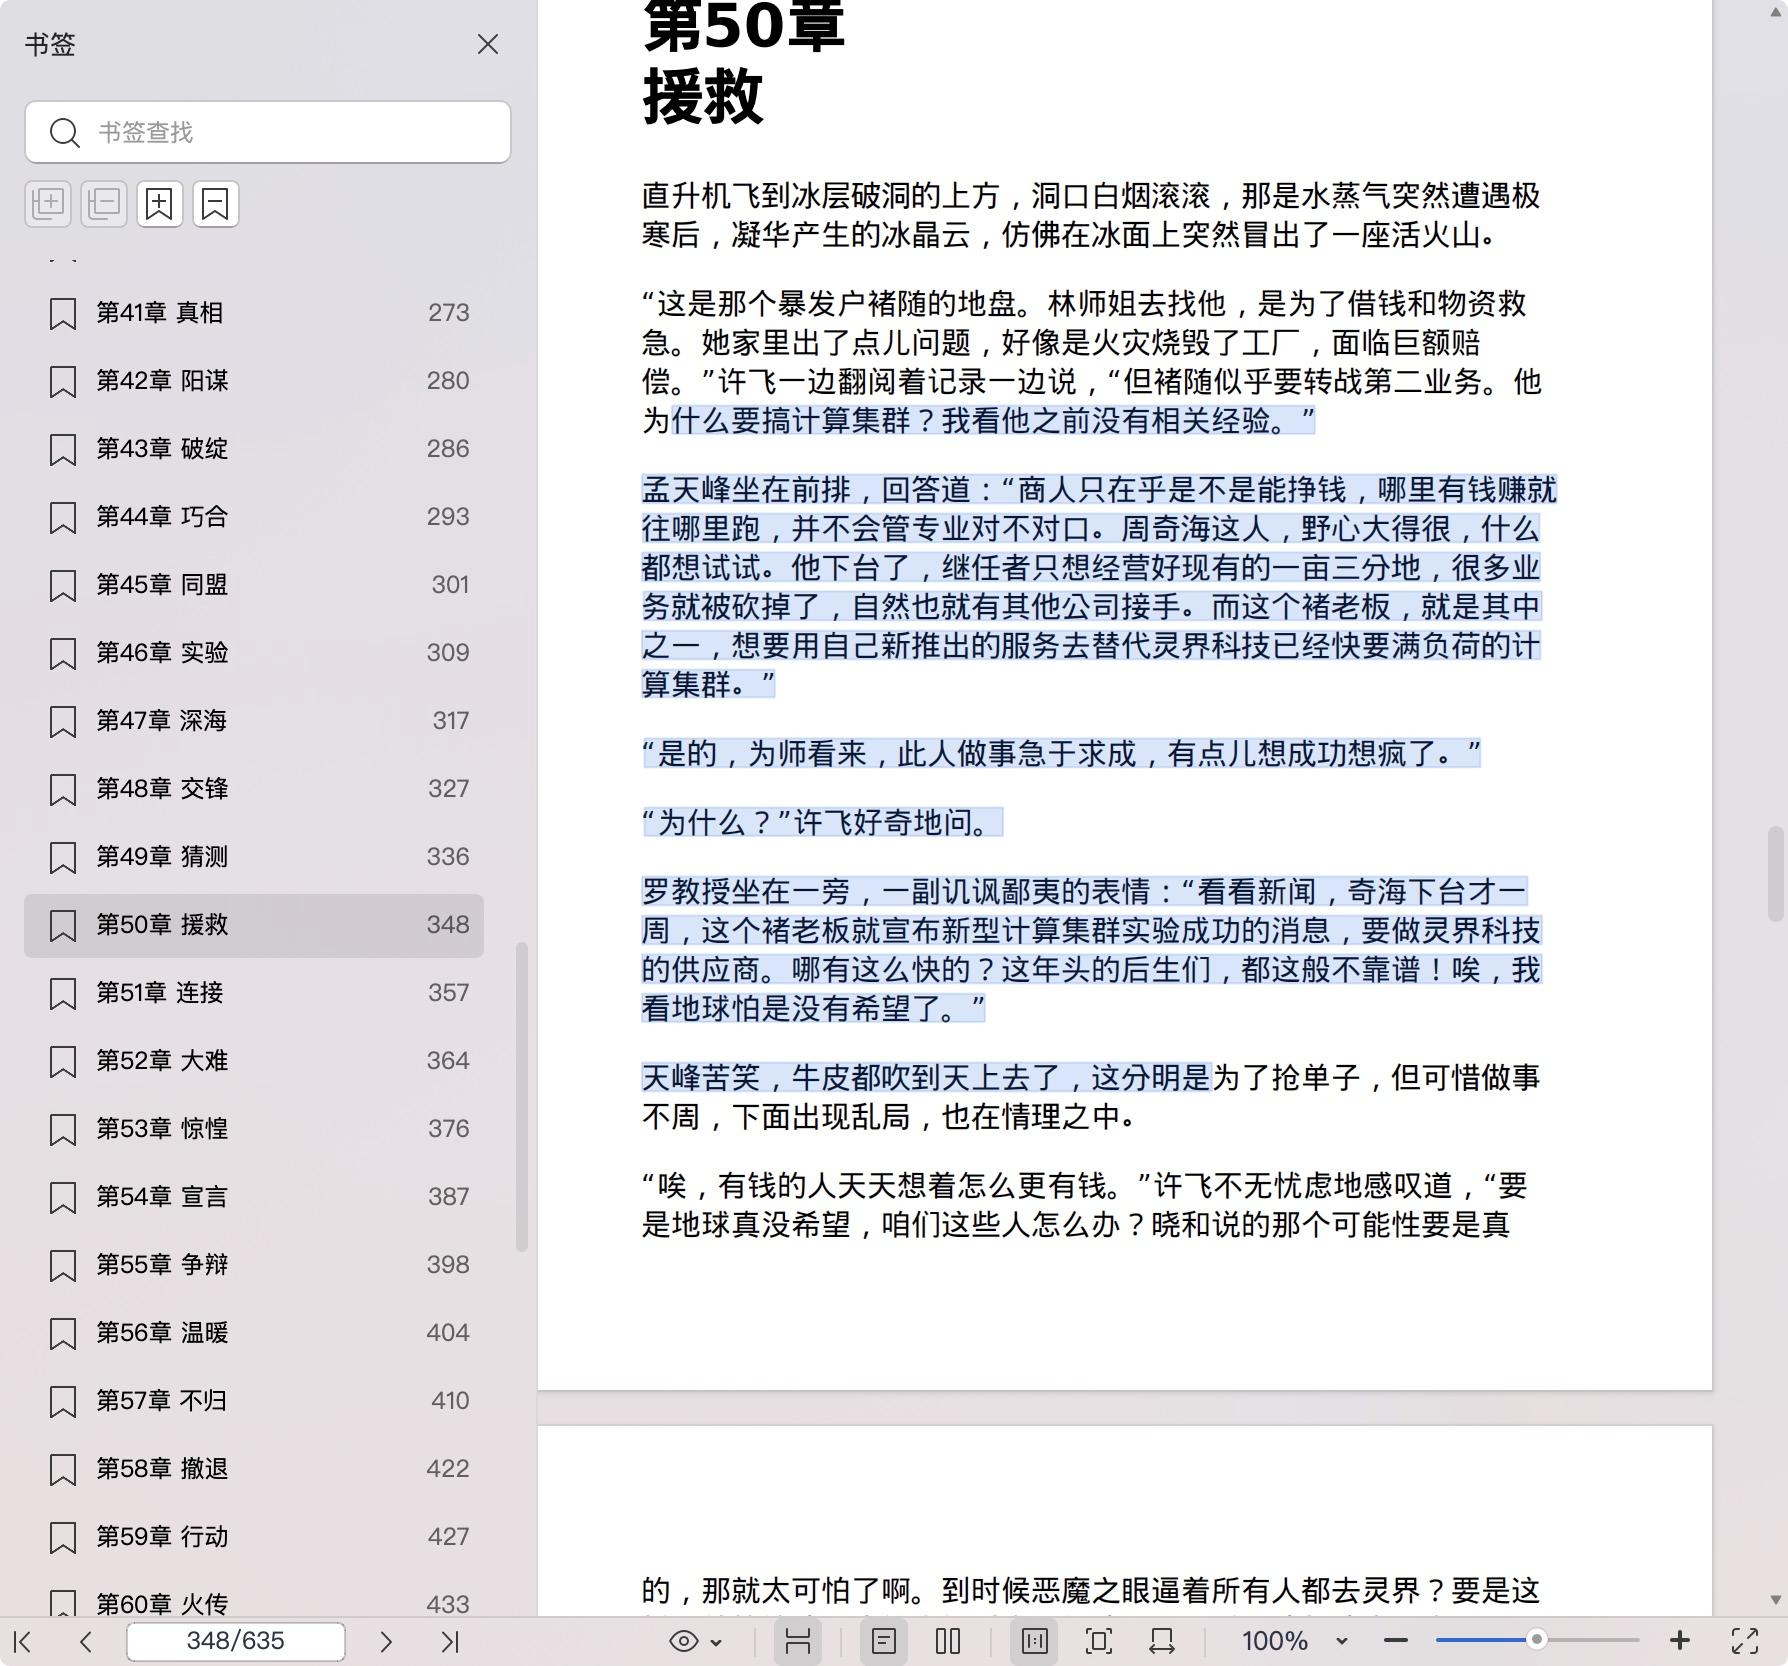Select bookmark 第54章 宣言
1788x1666 pixels.
coord(254,1197)
